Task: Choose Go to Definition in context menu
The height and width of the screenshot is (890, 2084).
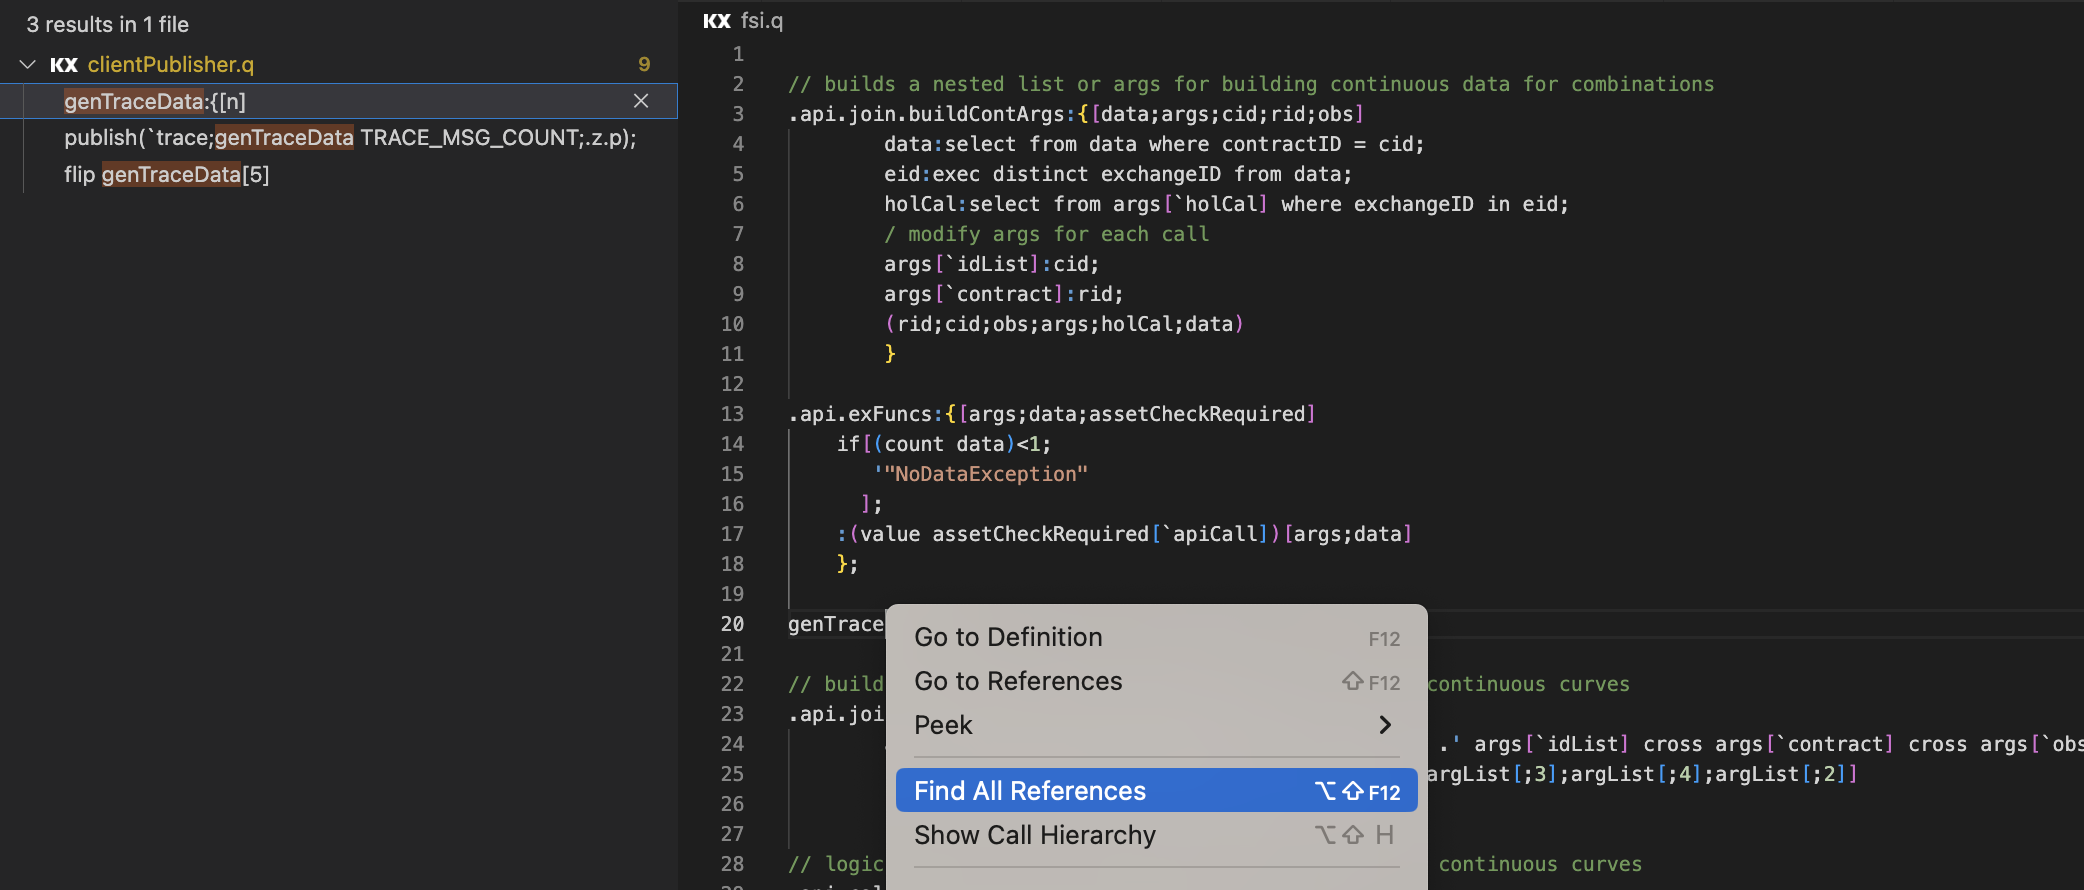Action: 1008,637
